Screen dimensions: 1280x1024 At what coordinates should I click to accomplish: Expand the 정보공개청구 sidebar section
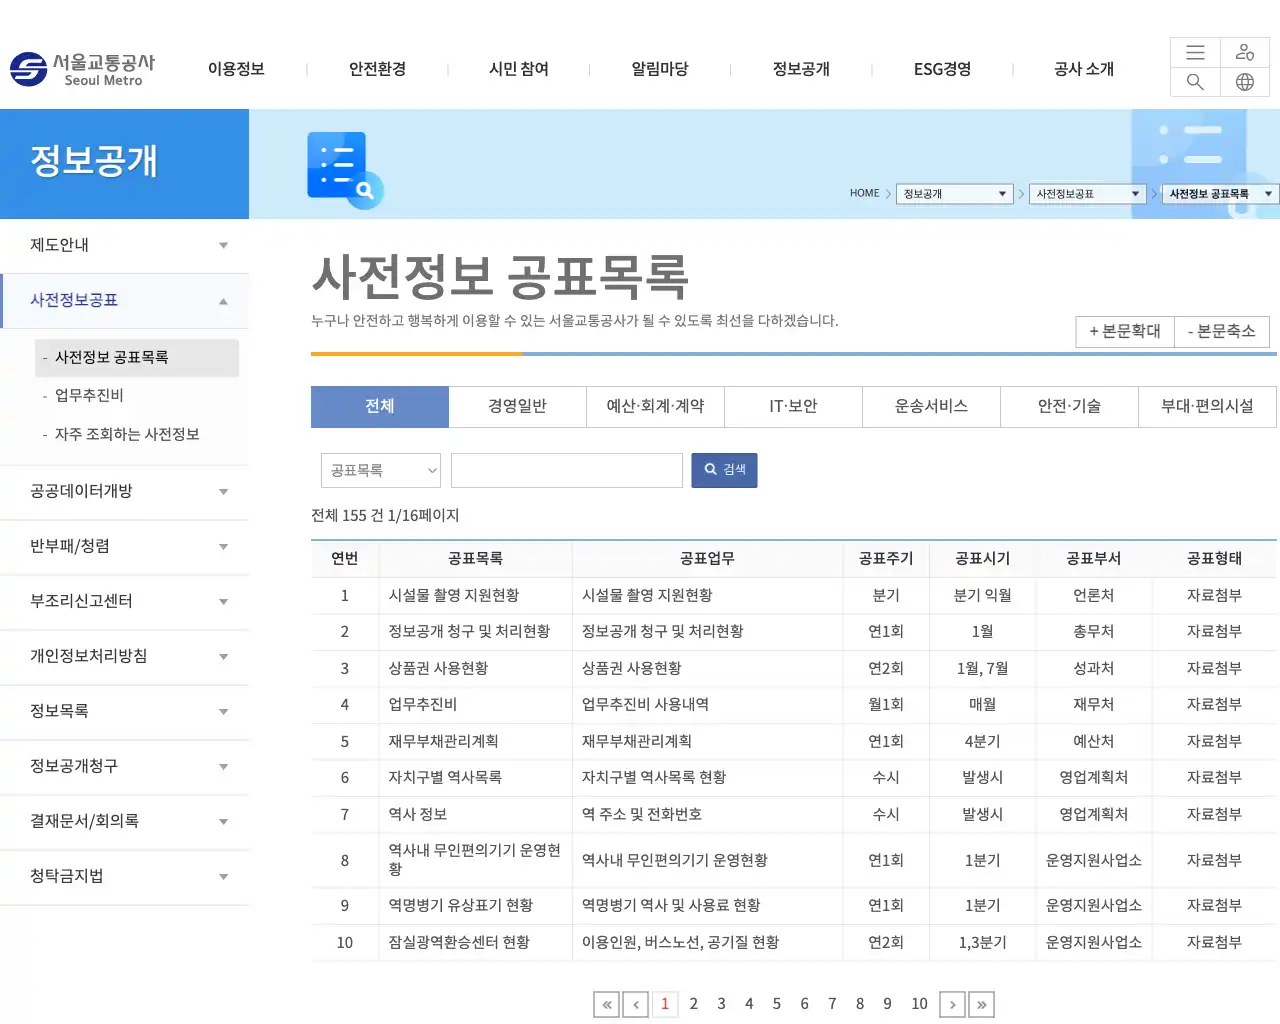[x=124, y=766]
